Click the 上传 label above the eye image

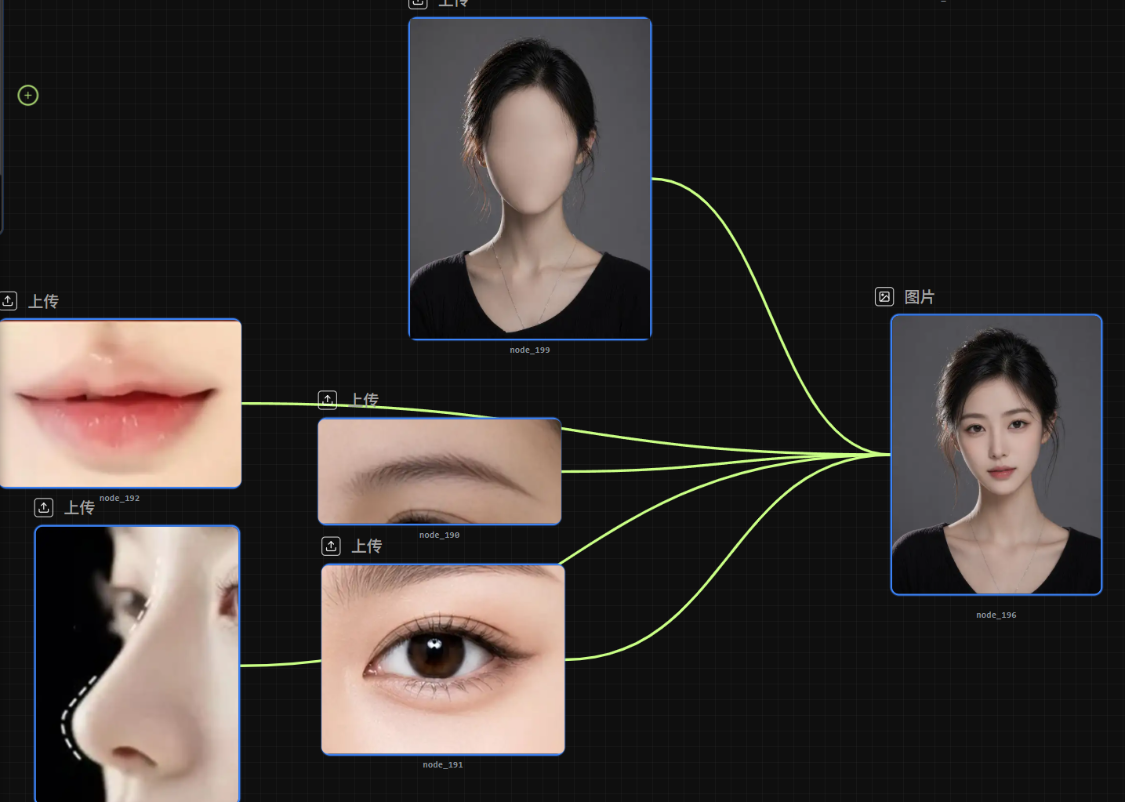(x=367, y=547)
